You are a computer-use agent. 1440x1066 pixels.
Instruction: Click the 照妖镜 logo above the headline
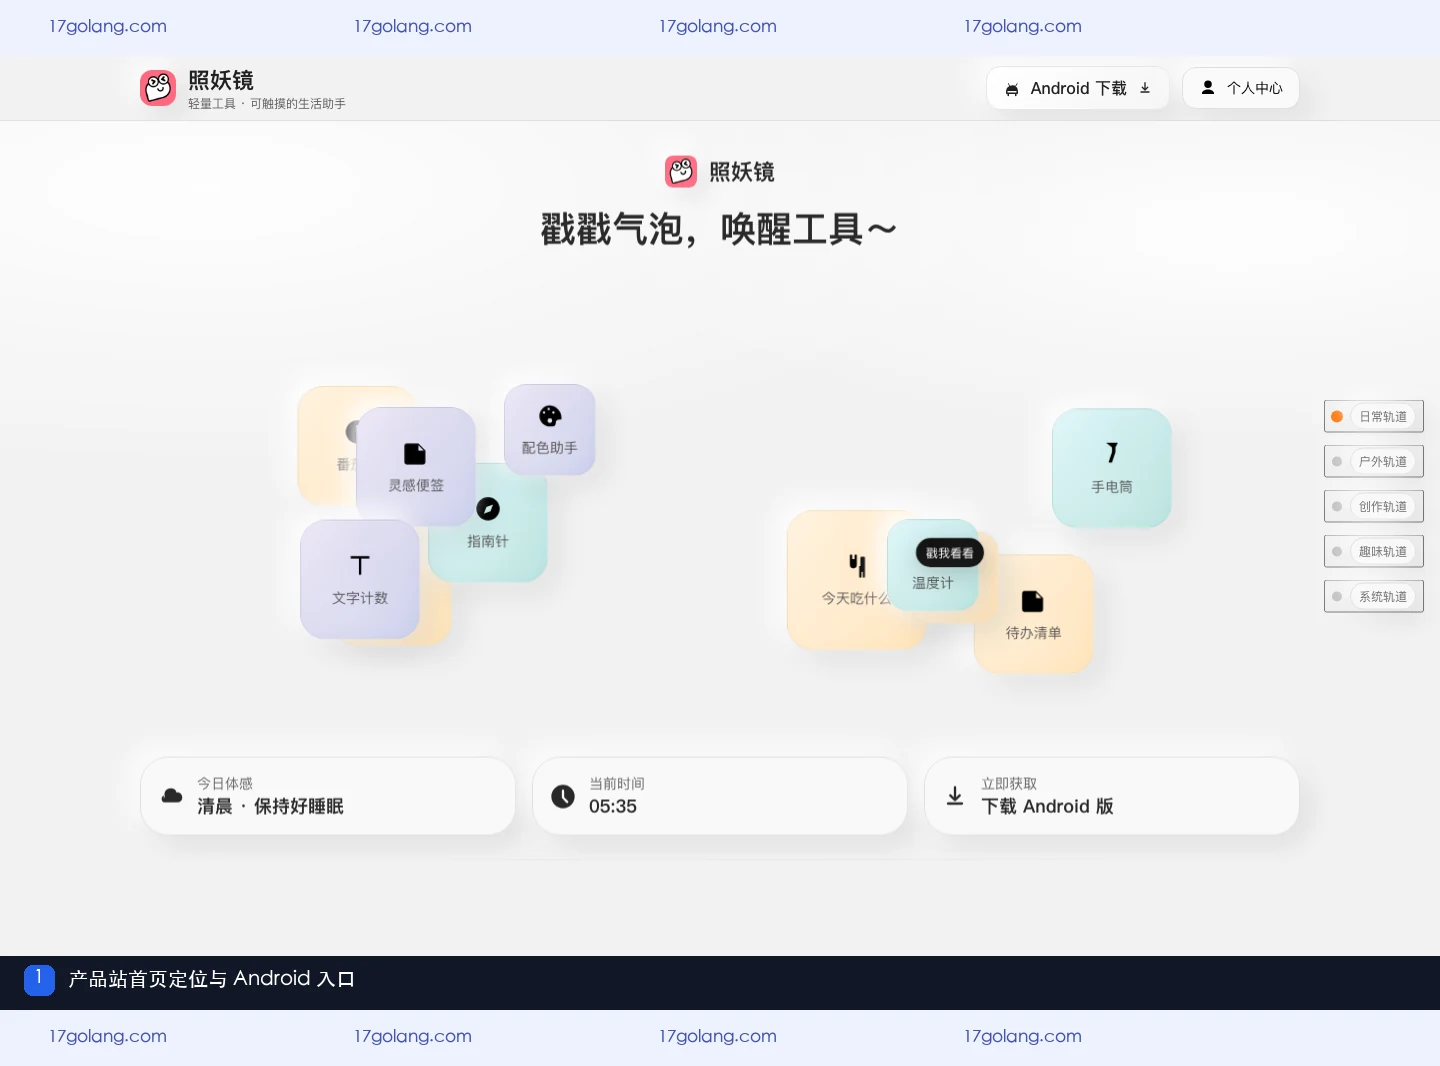coord(681,171)
